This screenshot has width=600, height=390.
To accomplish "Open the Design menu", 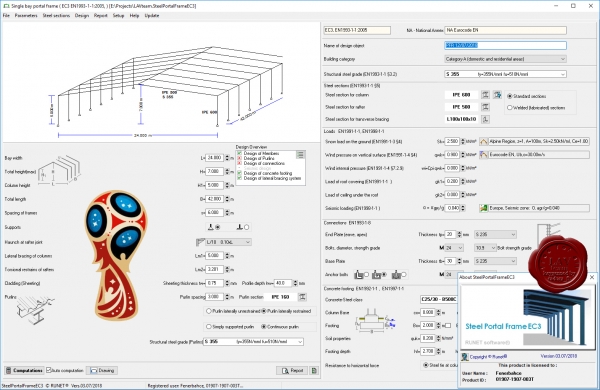I will (x=82, y=16).
